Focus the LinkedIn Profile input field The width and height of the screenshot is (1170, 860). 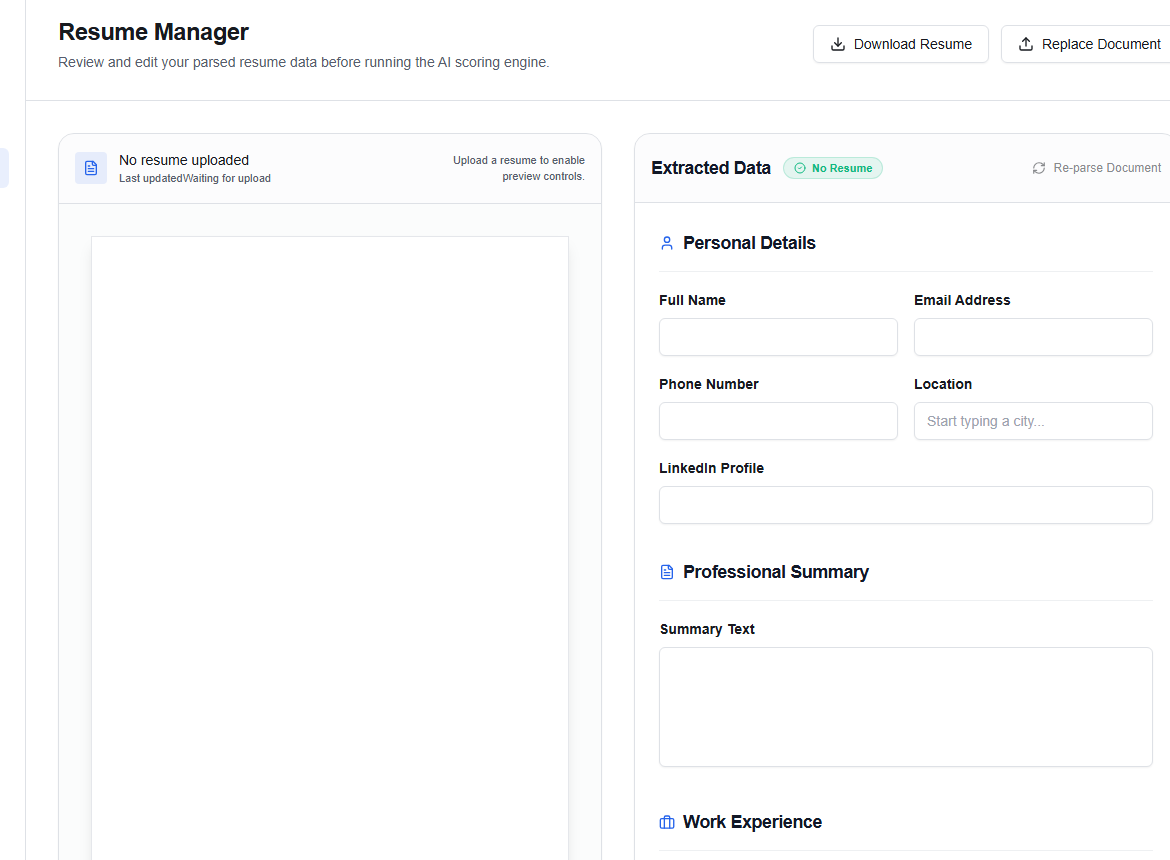pos(906,505)
